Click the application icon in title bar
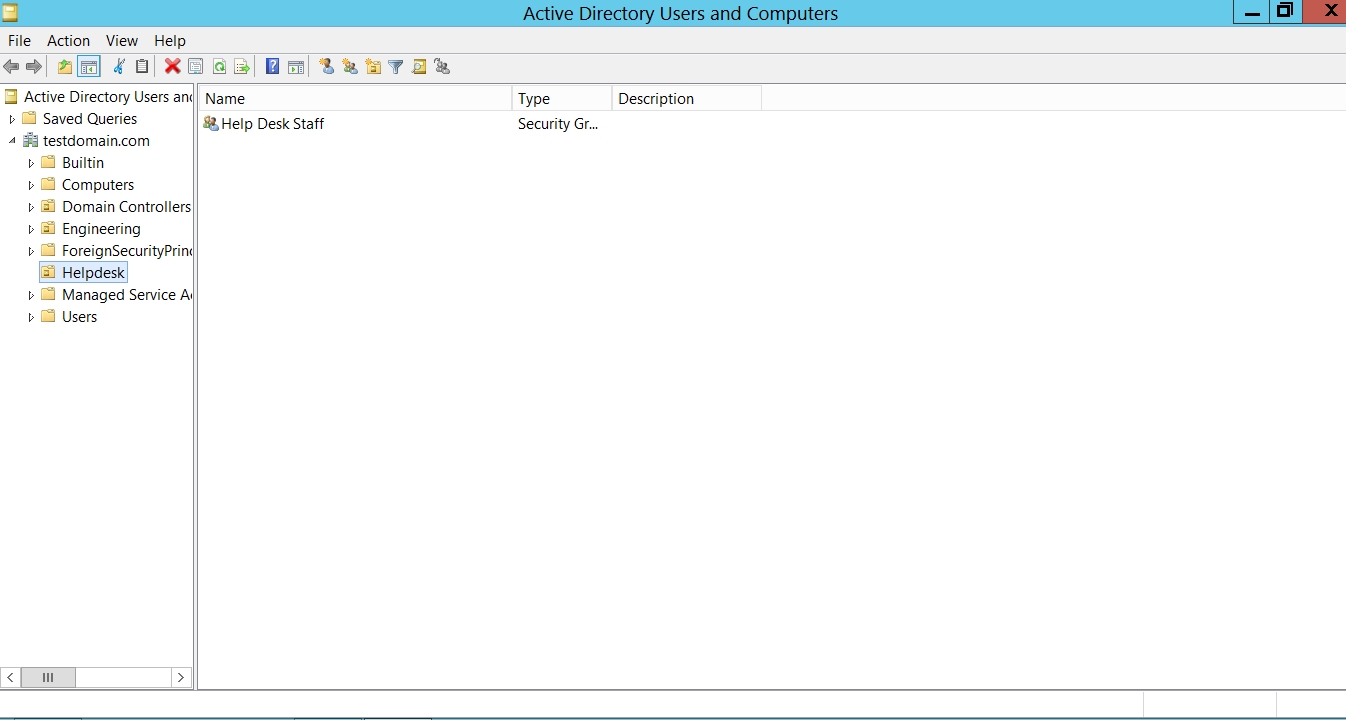Image resolution: width=1346 pixels, height=720 pixels. coord(10,13)
